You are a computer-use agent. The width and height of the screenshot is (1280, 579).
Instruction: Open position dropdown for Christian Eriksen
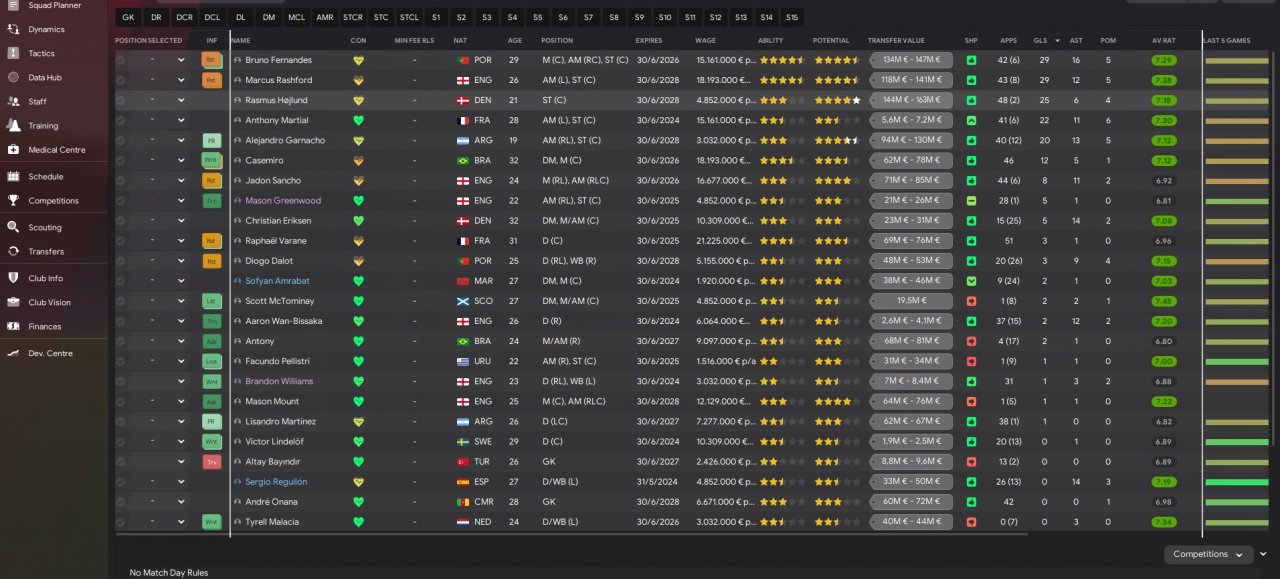[x=181, y=220]
